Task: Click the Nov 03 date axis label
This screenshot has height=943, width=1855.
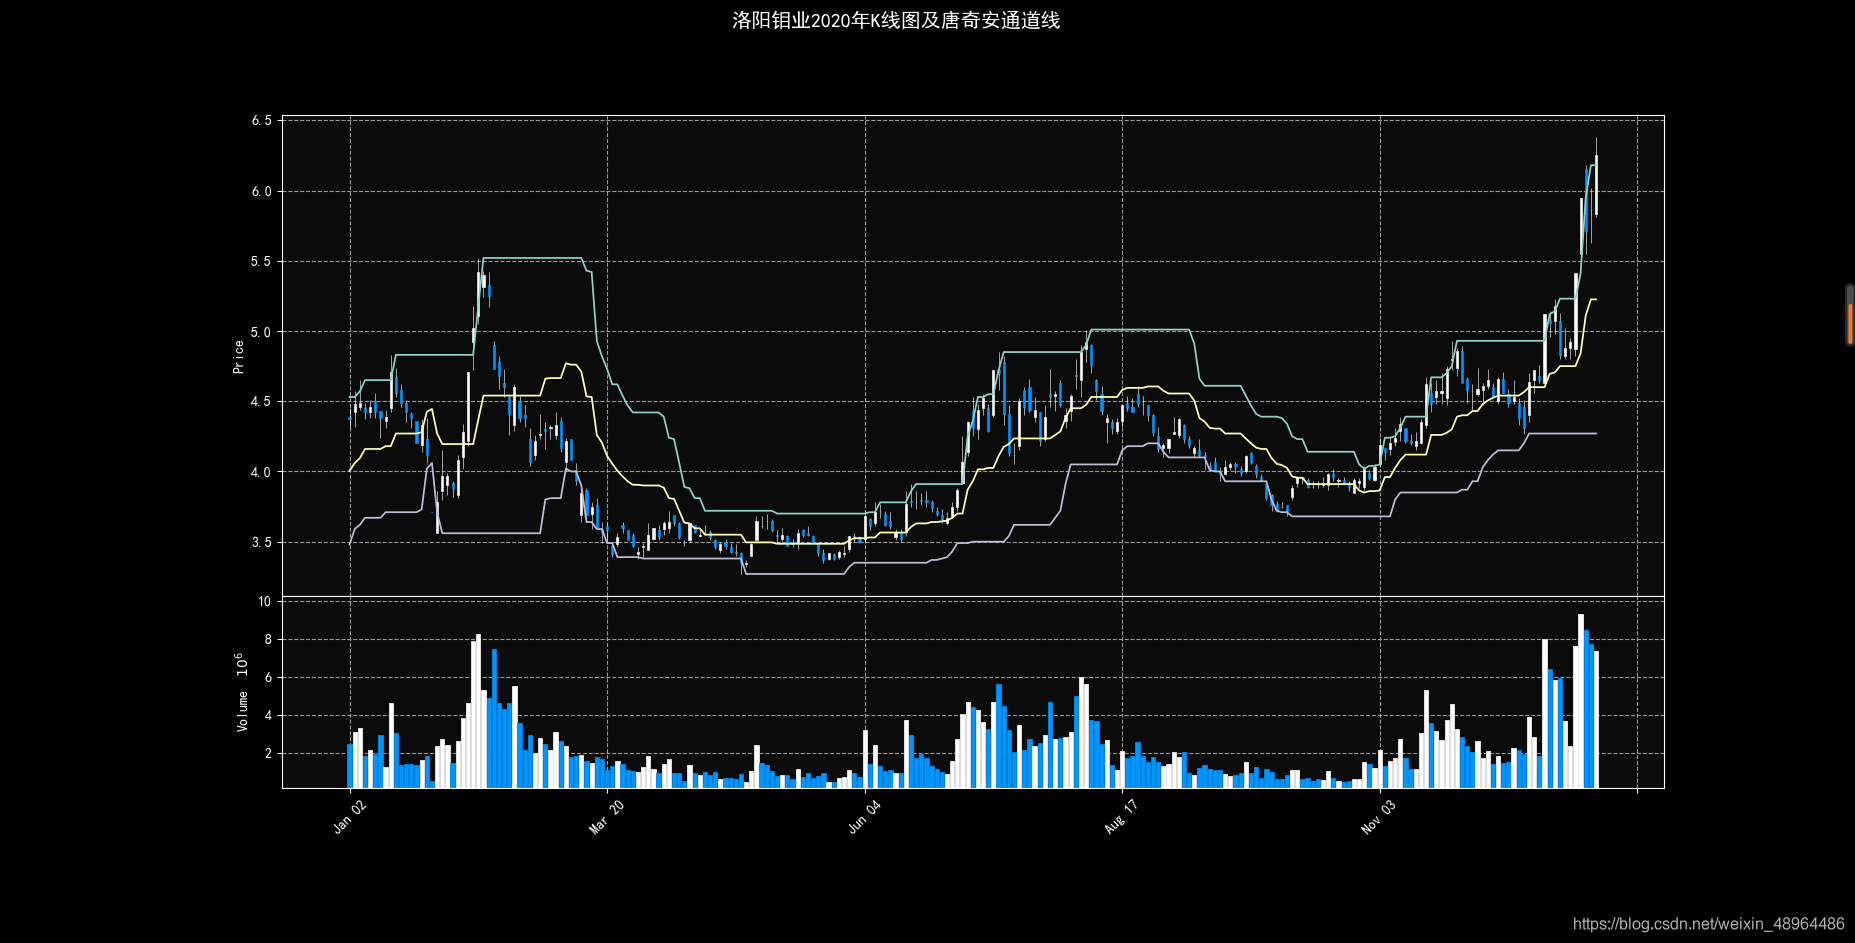Action: point(1378,816)
